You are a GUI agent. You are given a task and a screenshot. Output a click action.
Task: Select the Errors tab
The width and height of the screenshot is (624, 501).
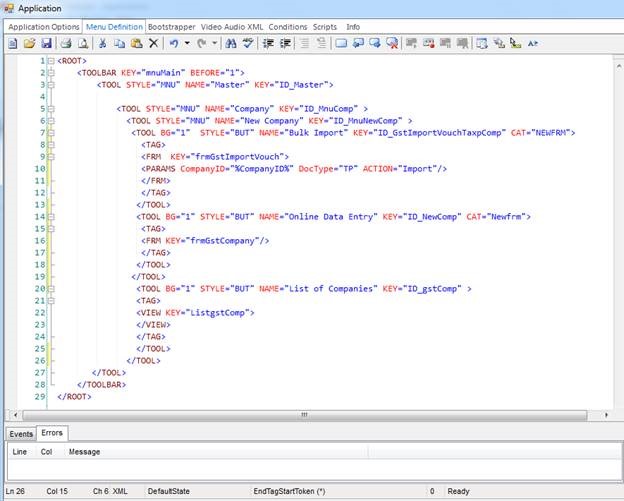(x=52, y=433)
